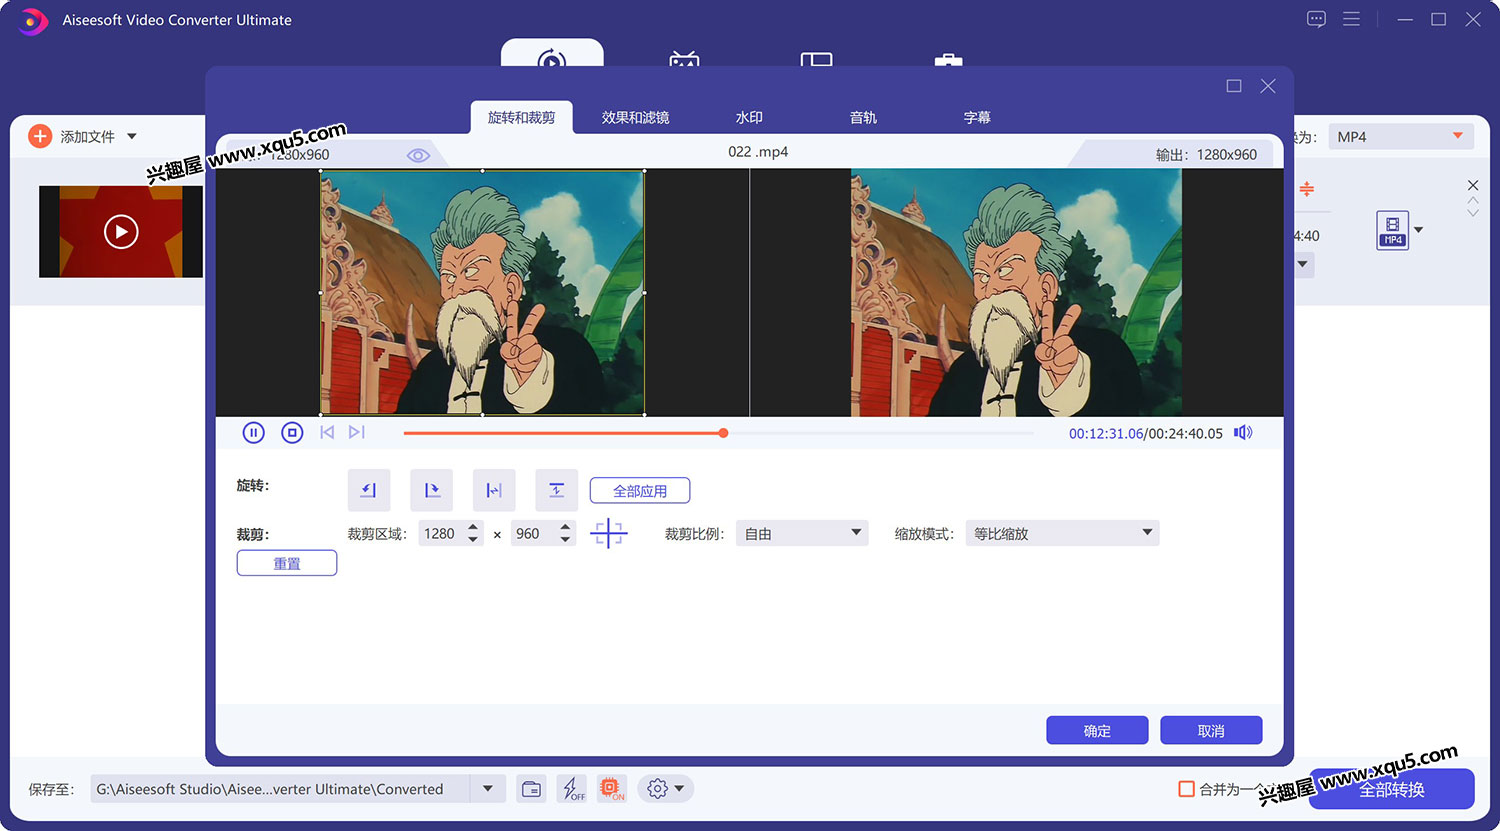Open the output folder icon
The height and width of the screenshot is (831, 1500).
tap(532, 789)
